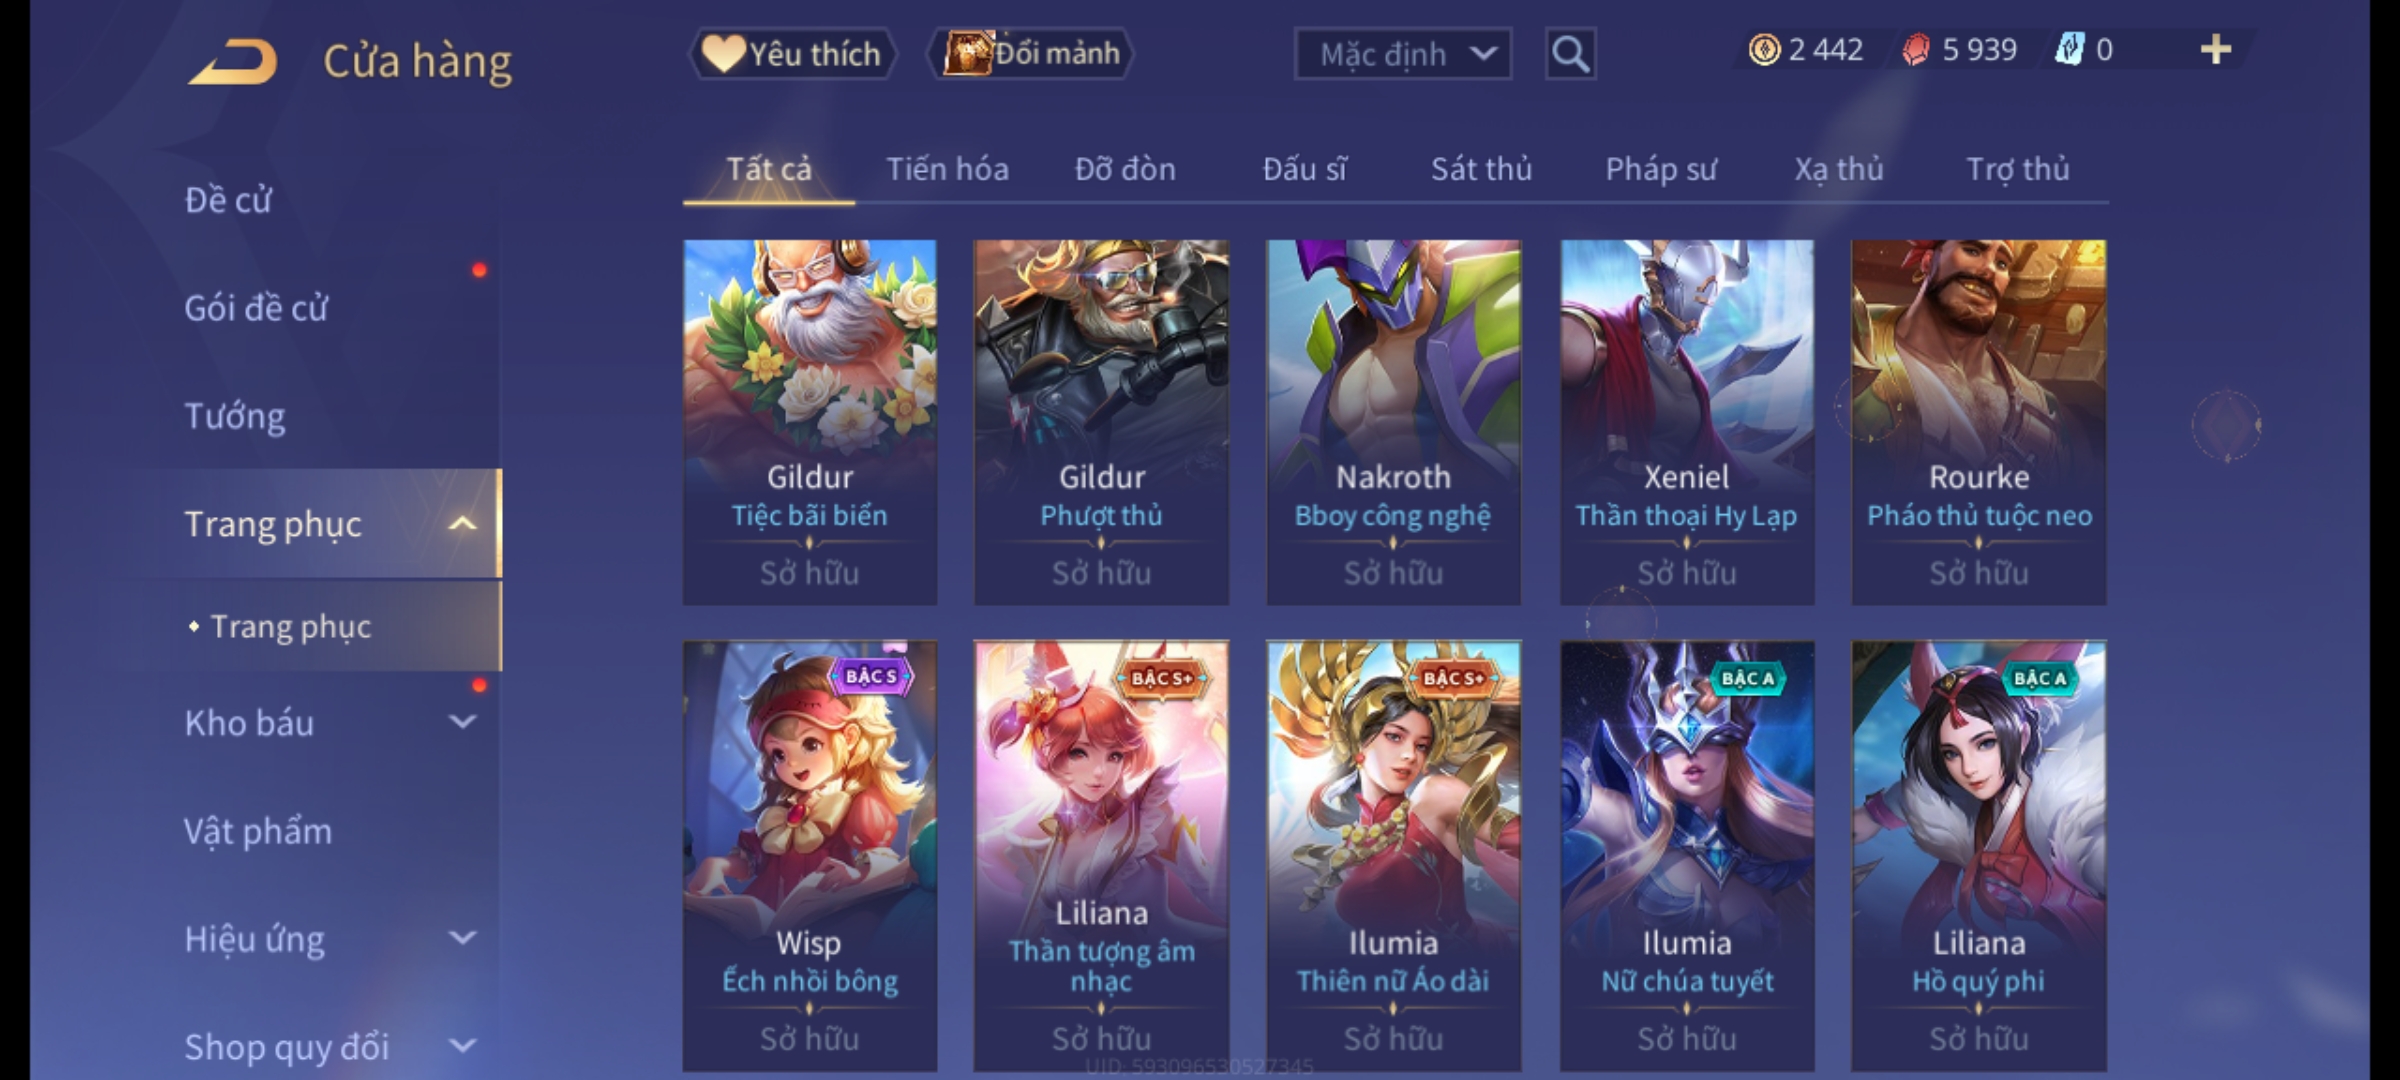Tap the plus icon to add currency

[2216, 50]
